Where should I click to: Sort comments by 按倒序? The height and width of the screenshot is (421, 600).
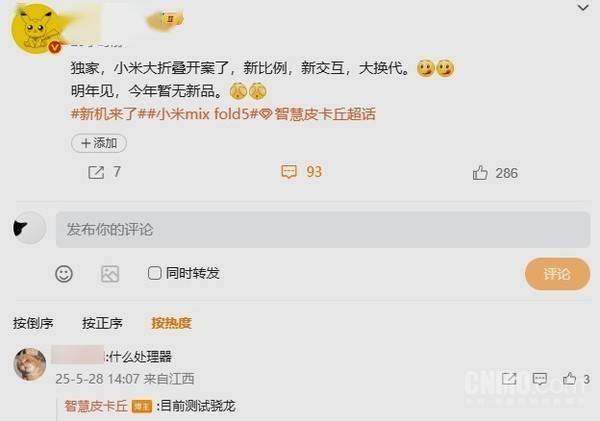33,323
